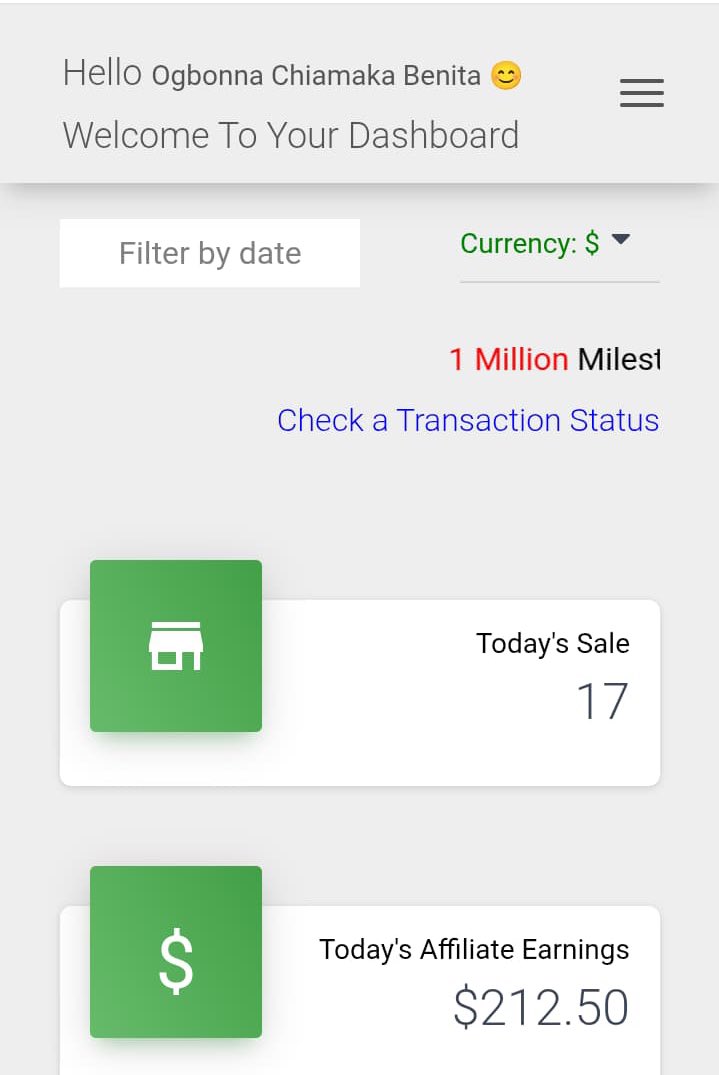The width and height of the screenshot is (719, 1075).
Task: Click the green storefront icon tile
Action: point(176,646)
